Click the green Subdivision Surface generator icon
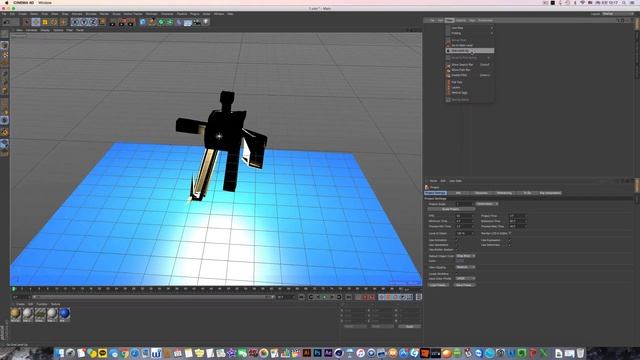This screenshot has height=360, width=640. click(x=161, y=22)
